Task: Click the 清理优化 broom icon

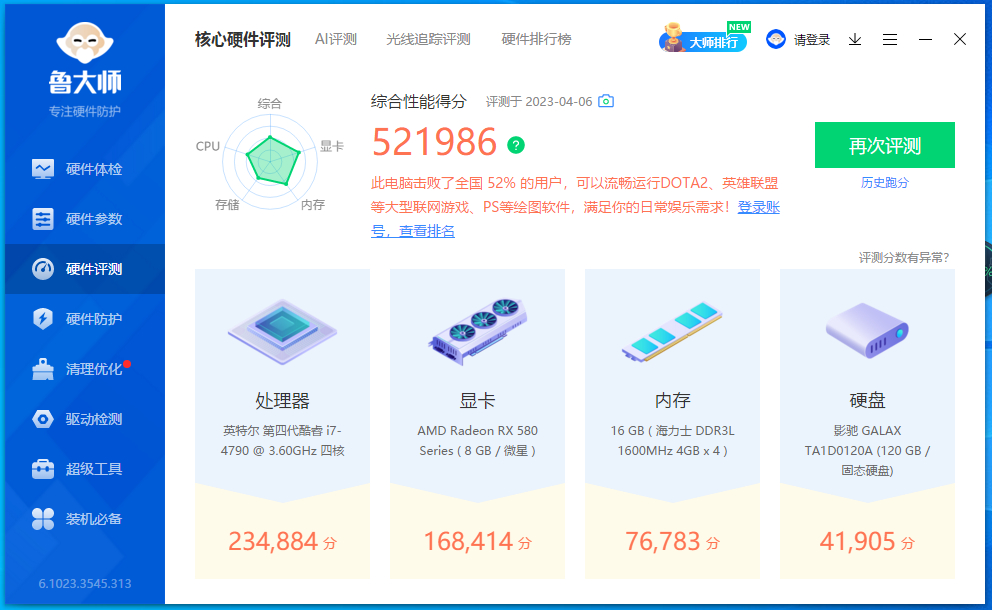Action: coord(43,369)
